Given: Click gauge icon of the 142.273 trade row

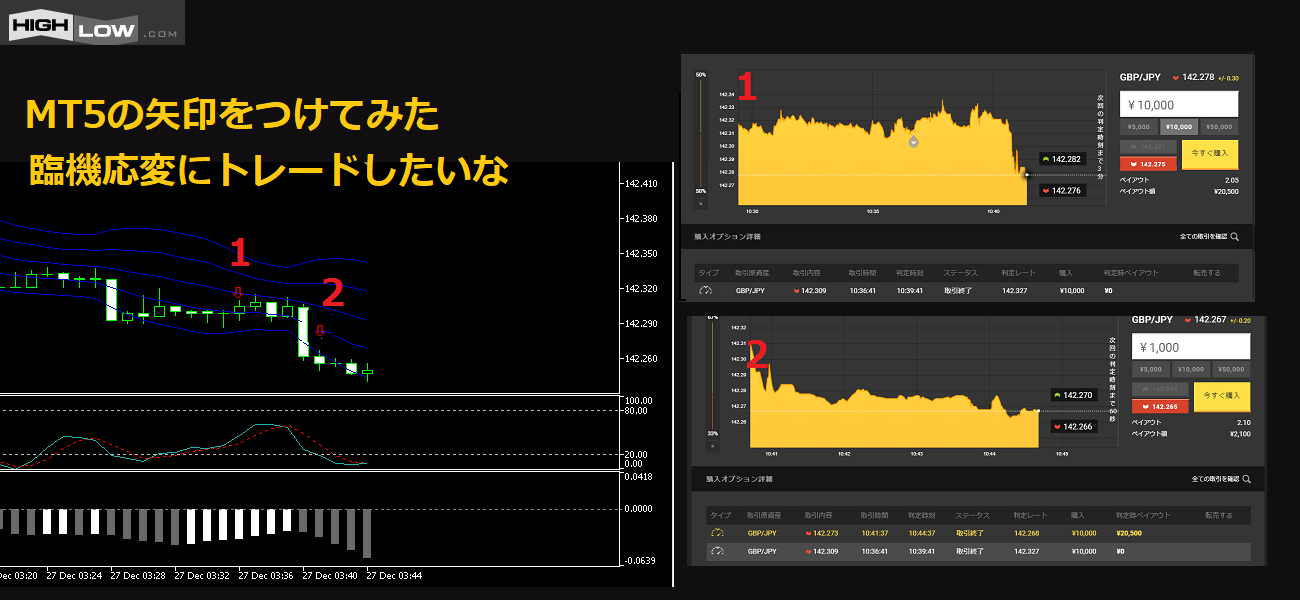Looking at the screenshot, I should 716,533.
